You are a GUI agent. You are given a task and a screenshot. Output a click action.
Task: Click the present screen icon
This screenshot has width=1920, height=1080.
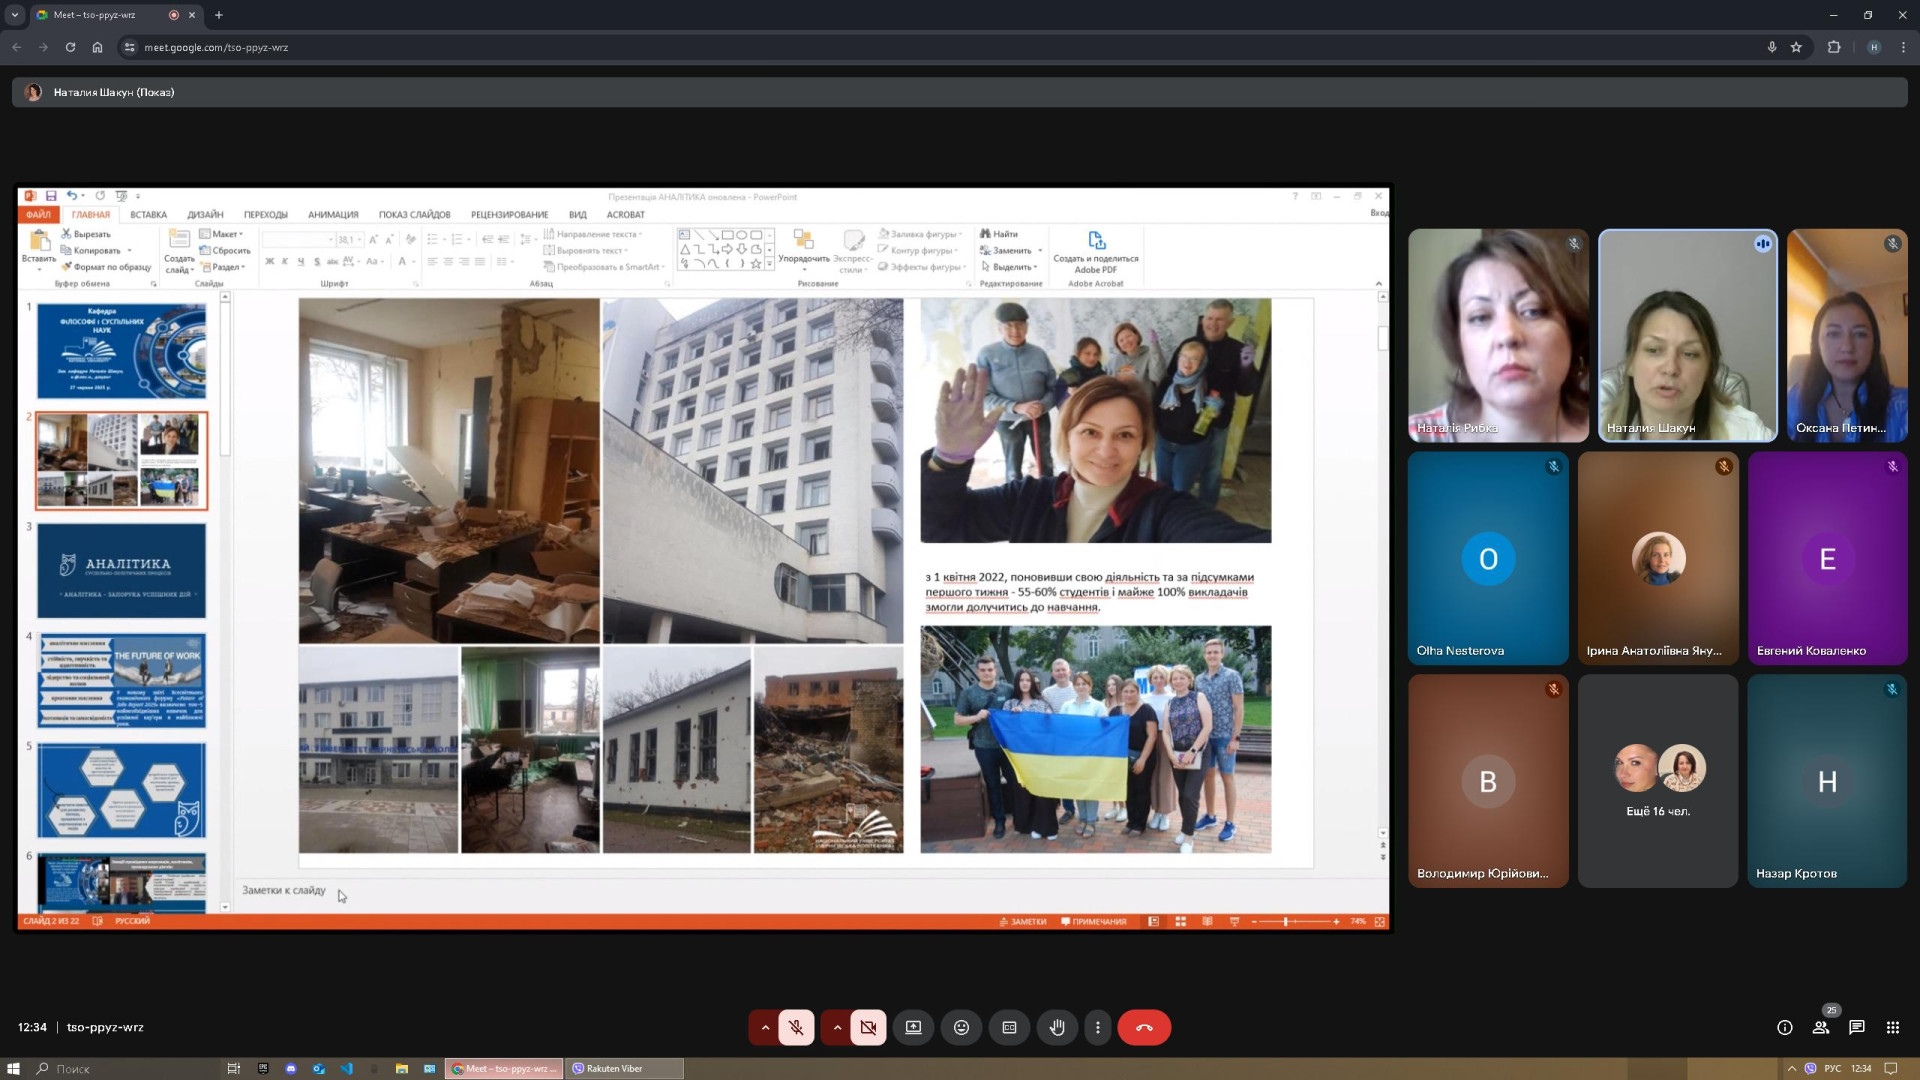click(x=913, y=1027)
